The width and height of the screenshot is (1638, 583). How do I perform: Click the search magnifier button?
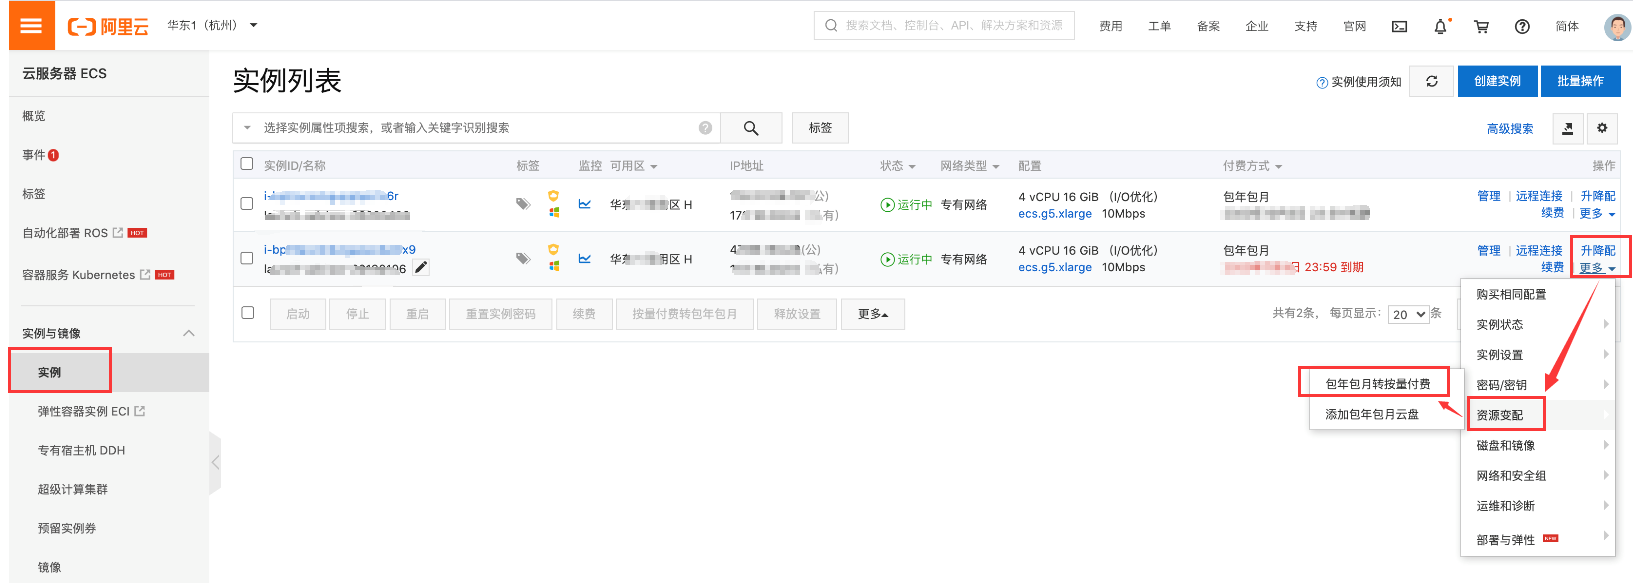[x=750, y=128]
